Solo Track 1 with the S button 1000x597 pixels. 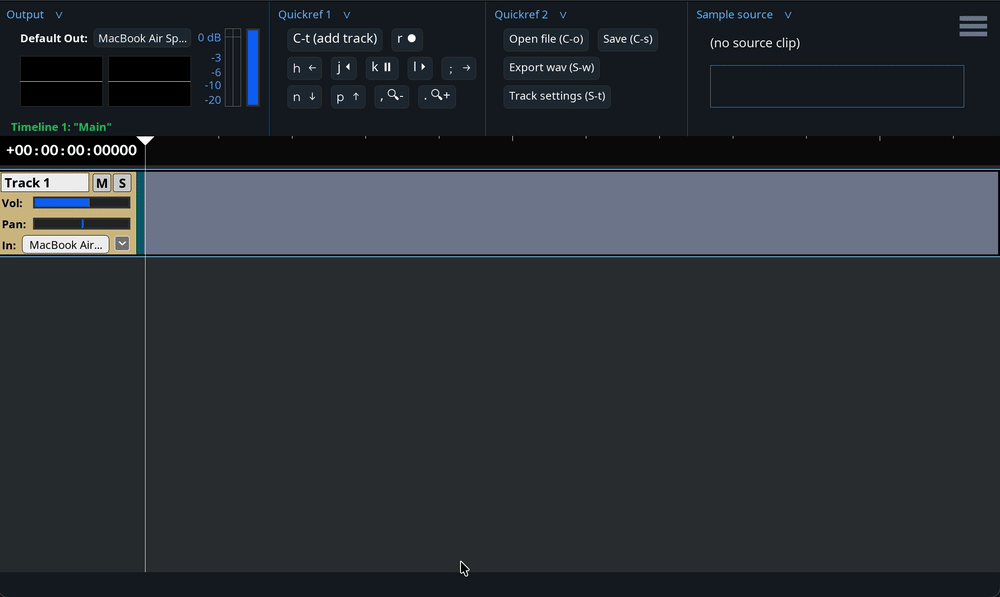coord(122,183)
